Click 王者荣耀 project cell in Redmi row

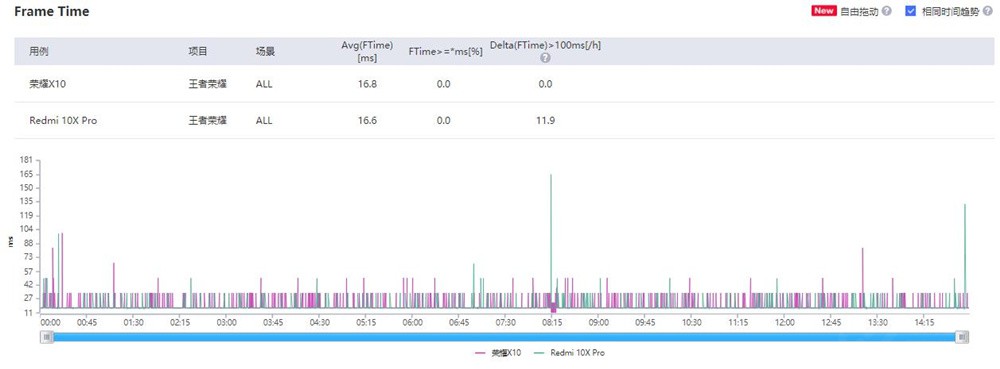click(x=207, y=120)
